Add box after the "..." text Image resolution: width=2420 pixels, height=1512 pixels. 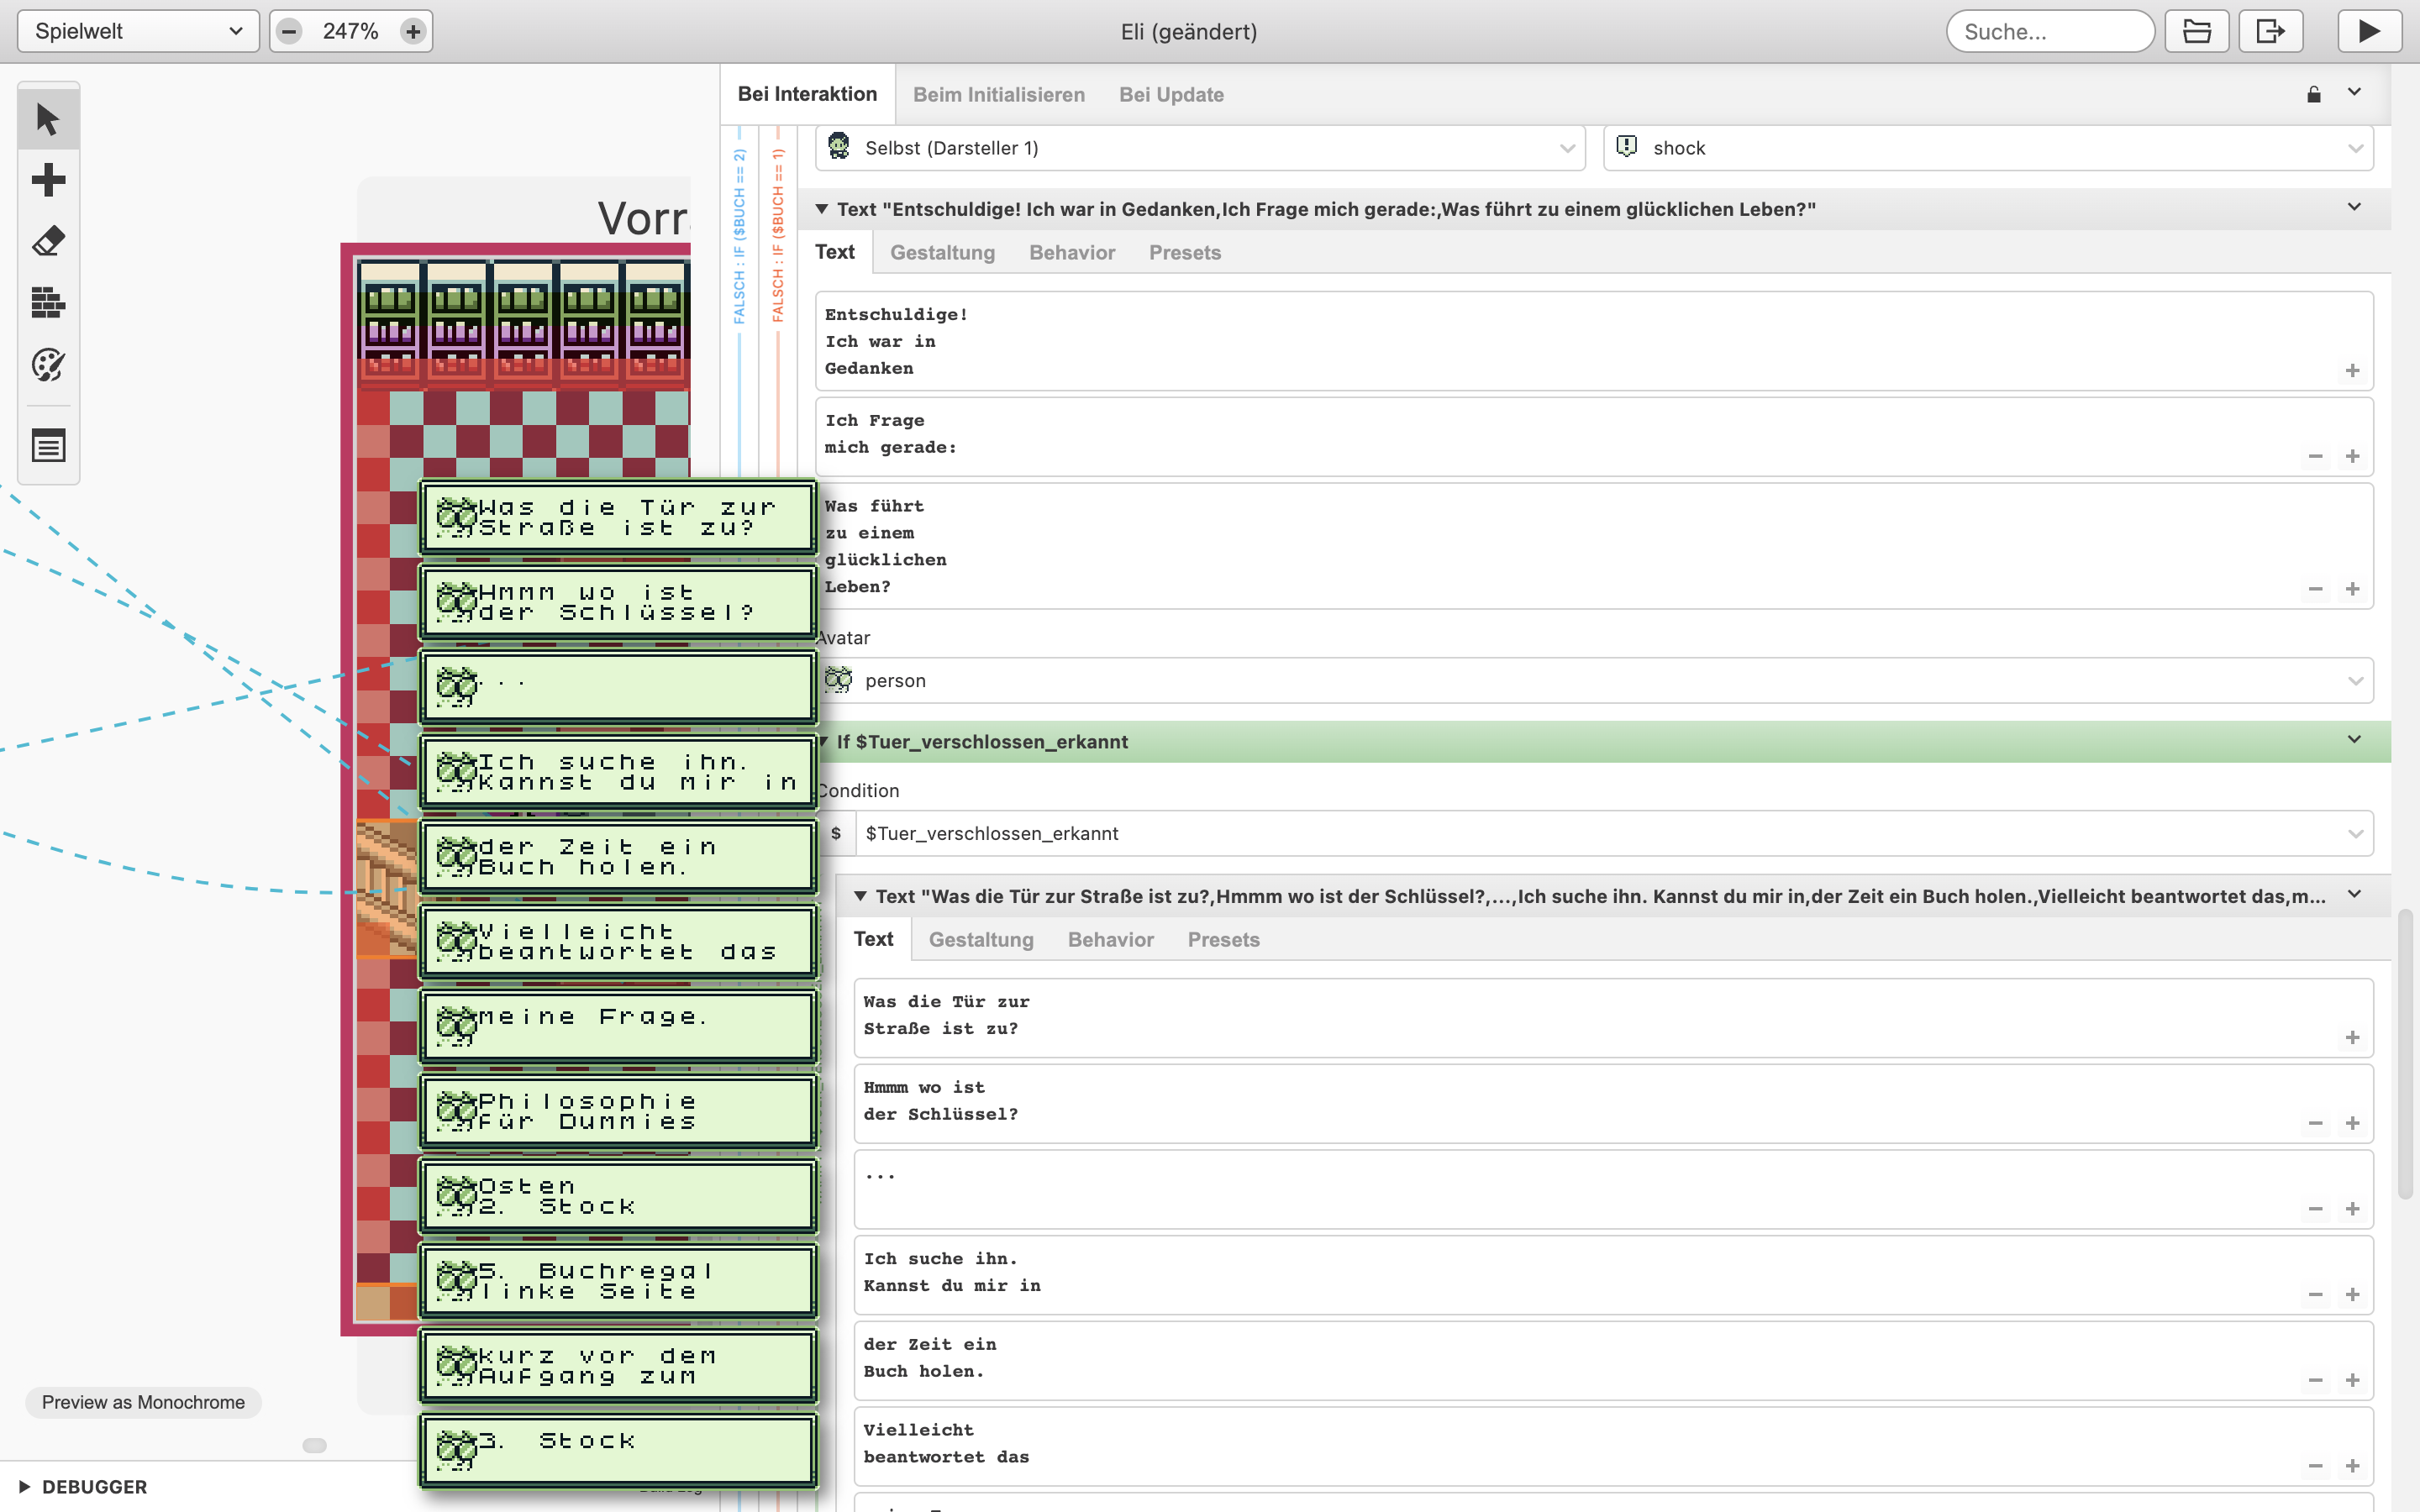tap(2352, 1210)
